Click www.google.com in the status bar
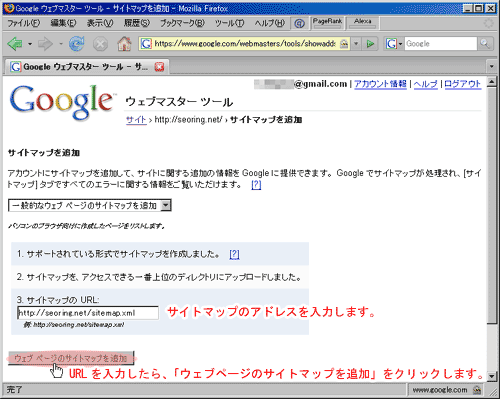This screenshot has height=399, width=500. pyautogui.click(x=439, y=389)
